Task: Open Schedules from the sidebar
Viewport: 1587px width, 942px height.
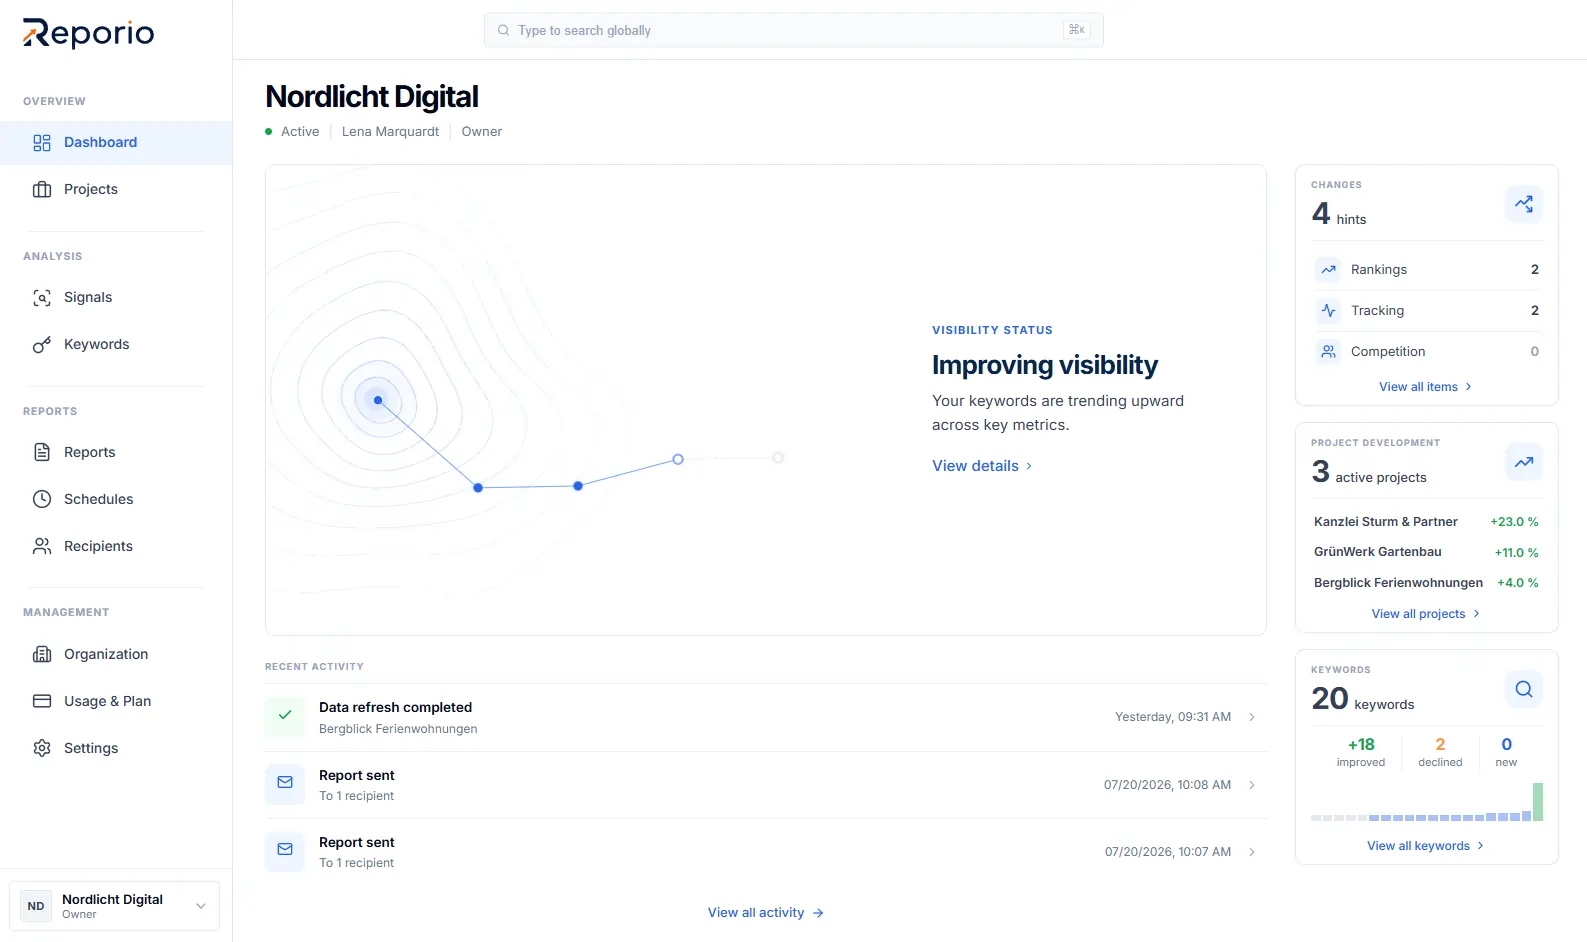Action: click(x=116, y=500)
